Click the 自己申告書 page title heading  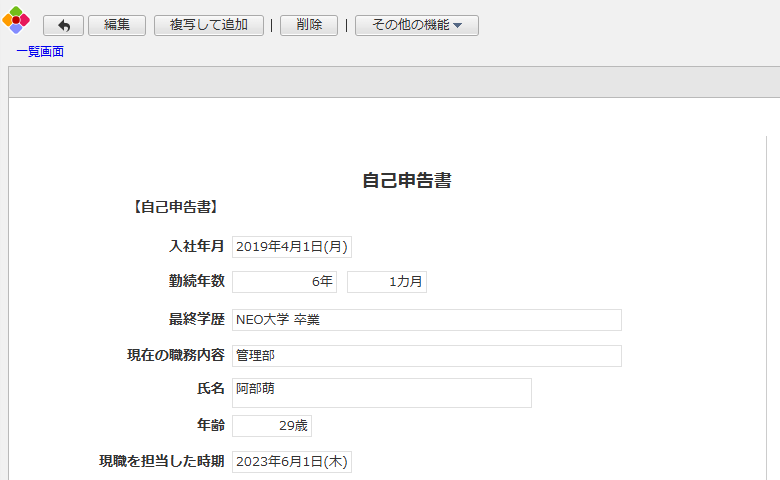pyautogui.click(x=406, y=181)
